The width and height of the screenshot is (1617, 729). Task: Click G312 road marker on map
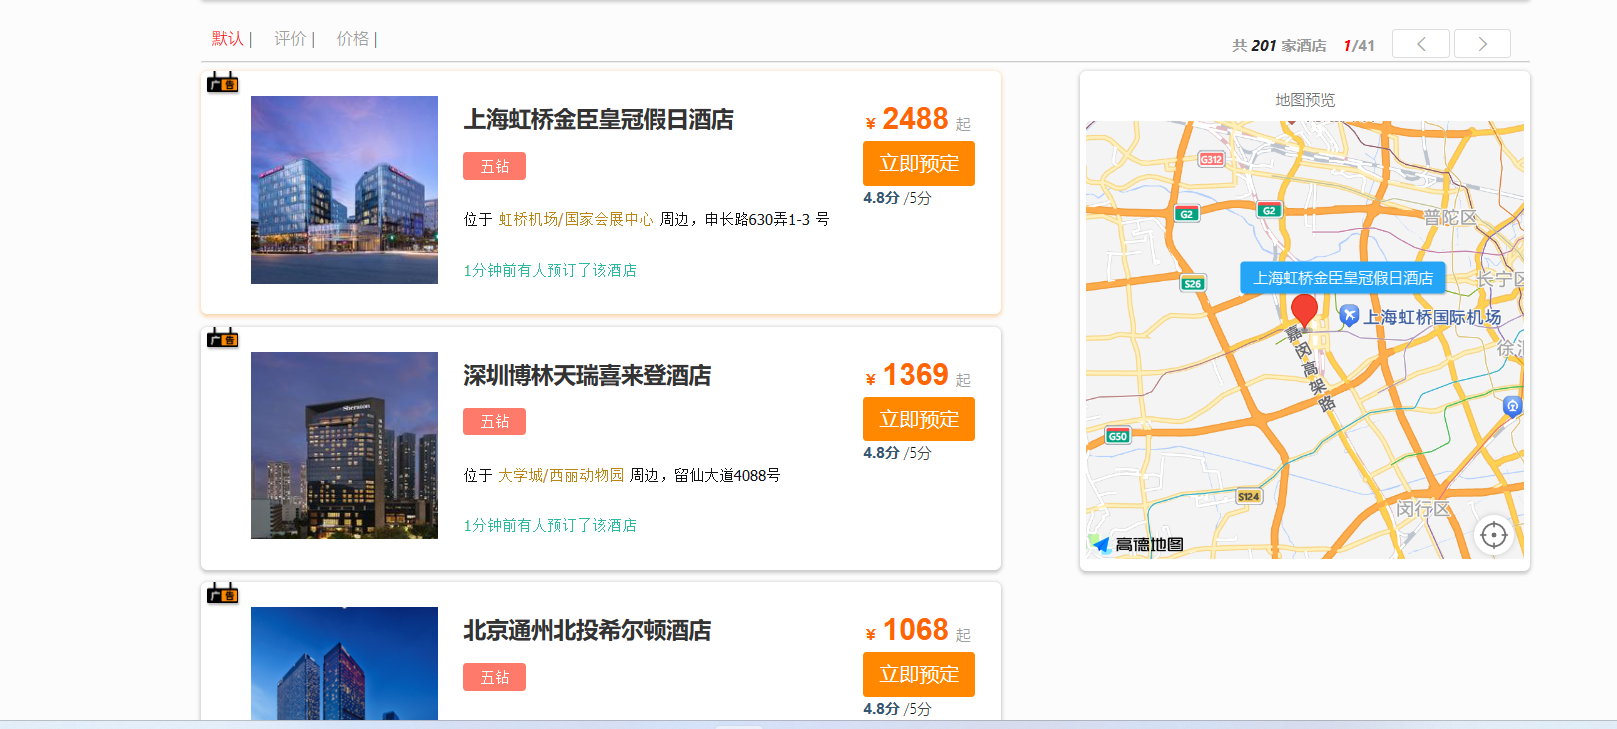pyautogui.click(x=1211, y=159)
